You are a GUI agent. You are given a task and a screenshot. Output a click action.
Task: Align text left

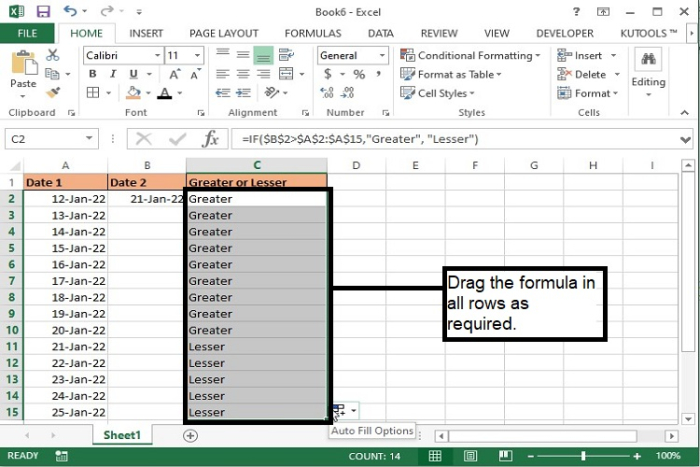(x=223, y=74)
